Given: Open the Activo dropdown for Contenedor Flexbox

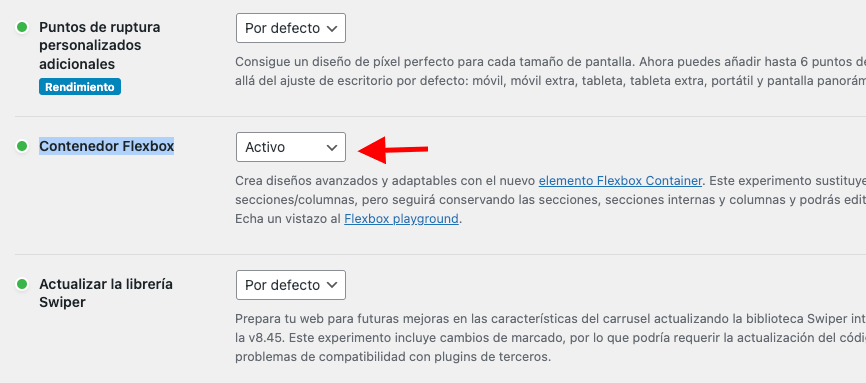Looking at the screenshot, I should point(291,147).
